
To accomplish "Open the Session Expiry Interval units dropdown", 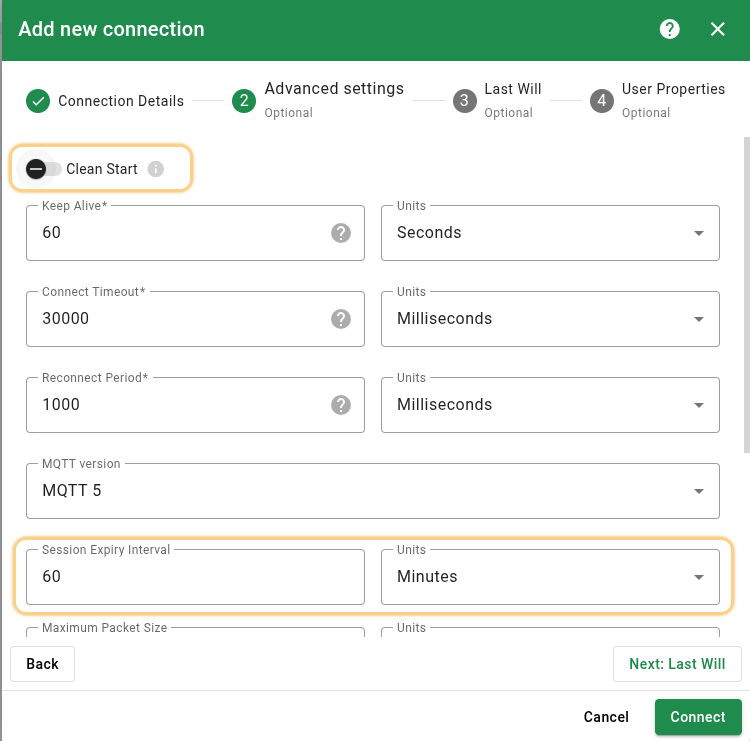I will click(550, 577).
